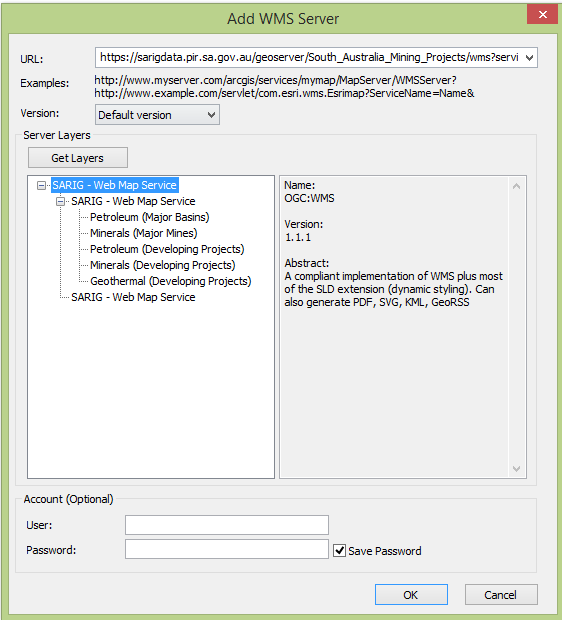Select Petroleum (Developing Projects) layer
Image resolution: width=562 pixels, height=620 pixels.
pos(167,249)
